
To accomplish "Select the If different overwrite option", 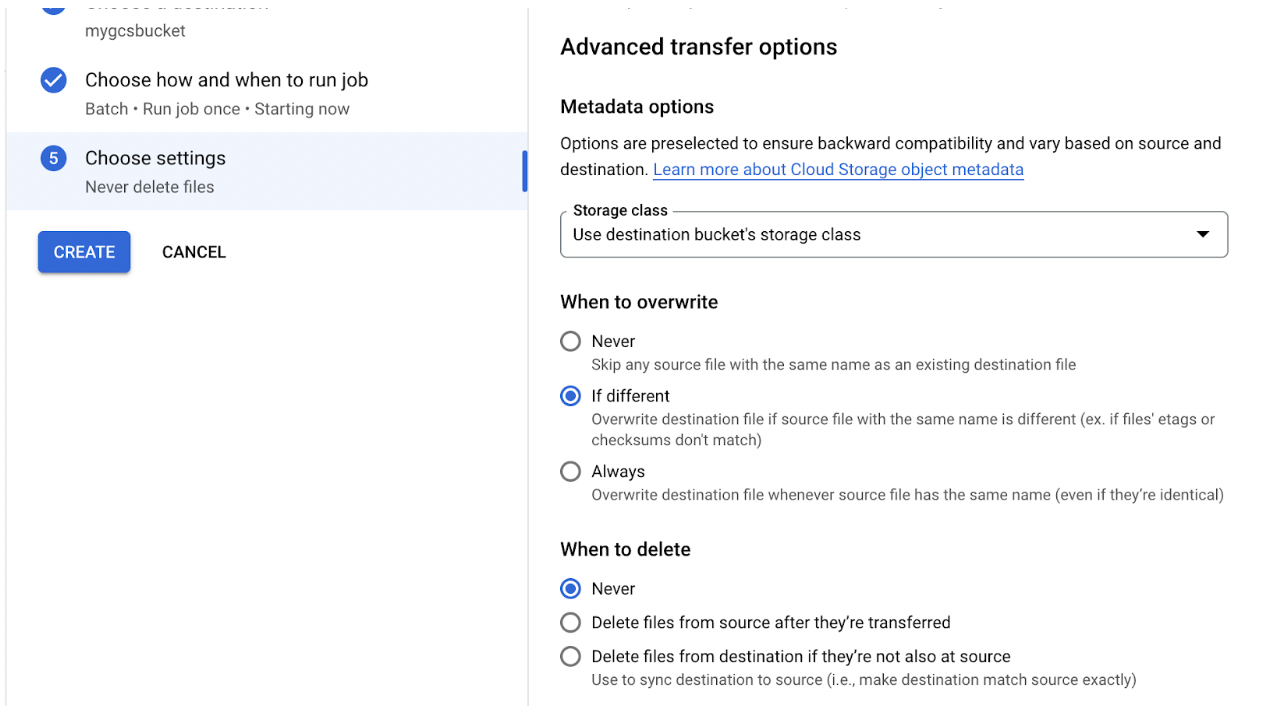I will (570, 396).
